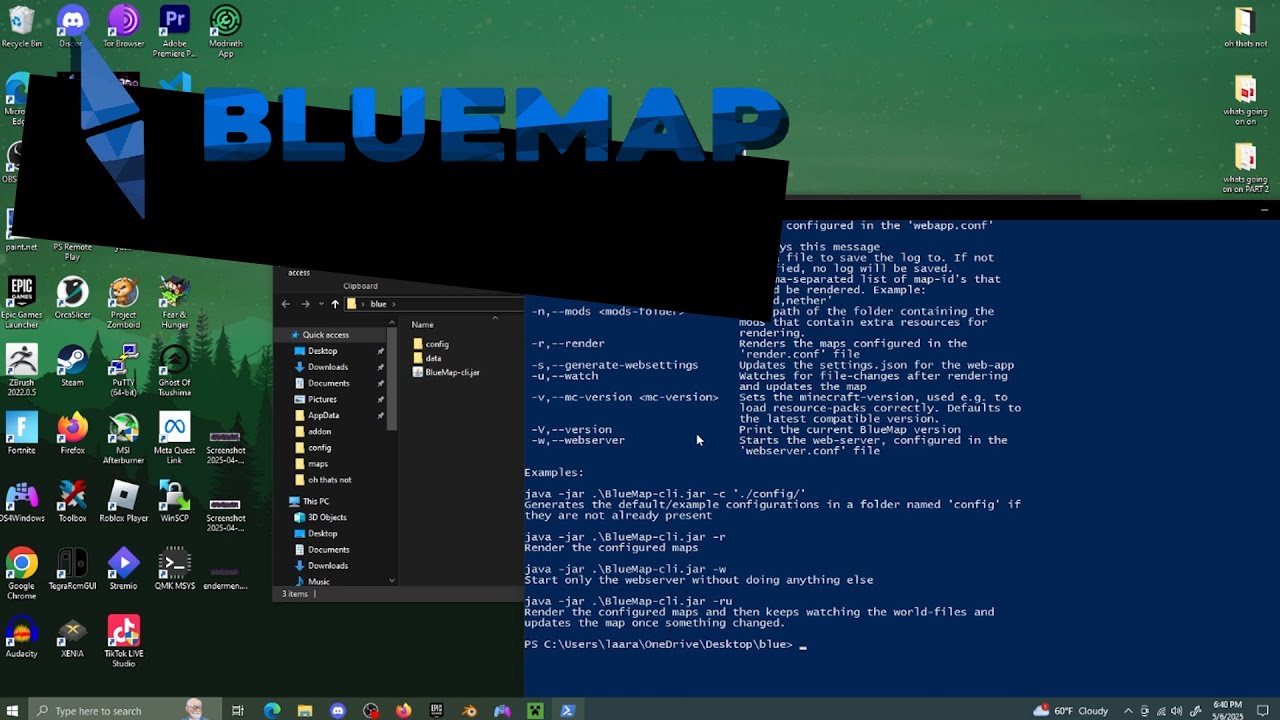Switch to PowerShell on the taskbar
1280x720 pixels.
pos(568,711)
